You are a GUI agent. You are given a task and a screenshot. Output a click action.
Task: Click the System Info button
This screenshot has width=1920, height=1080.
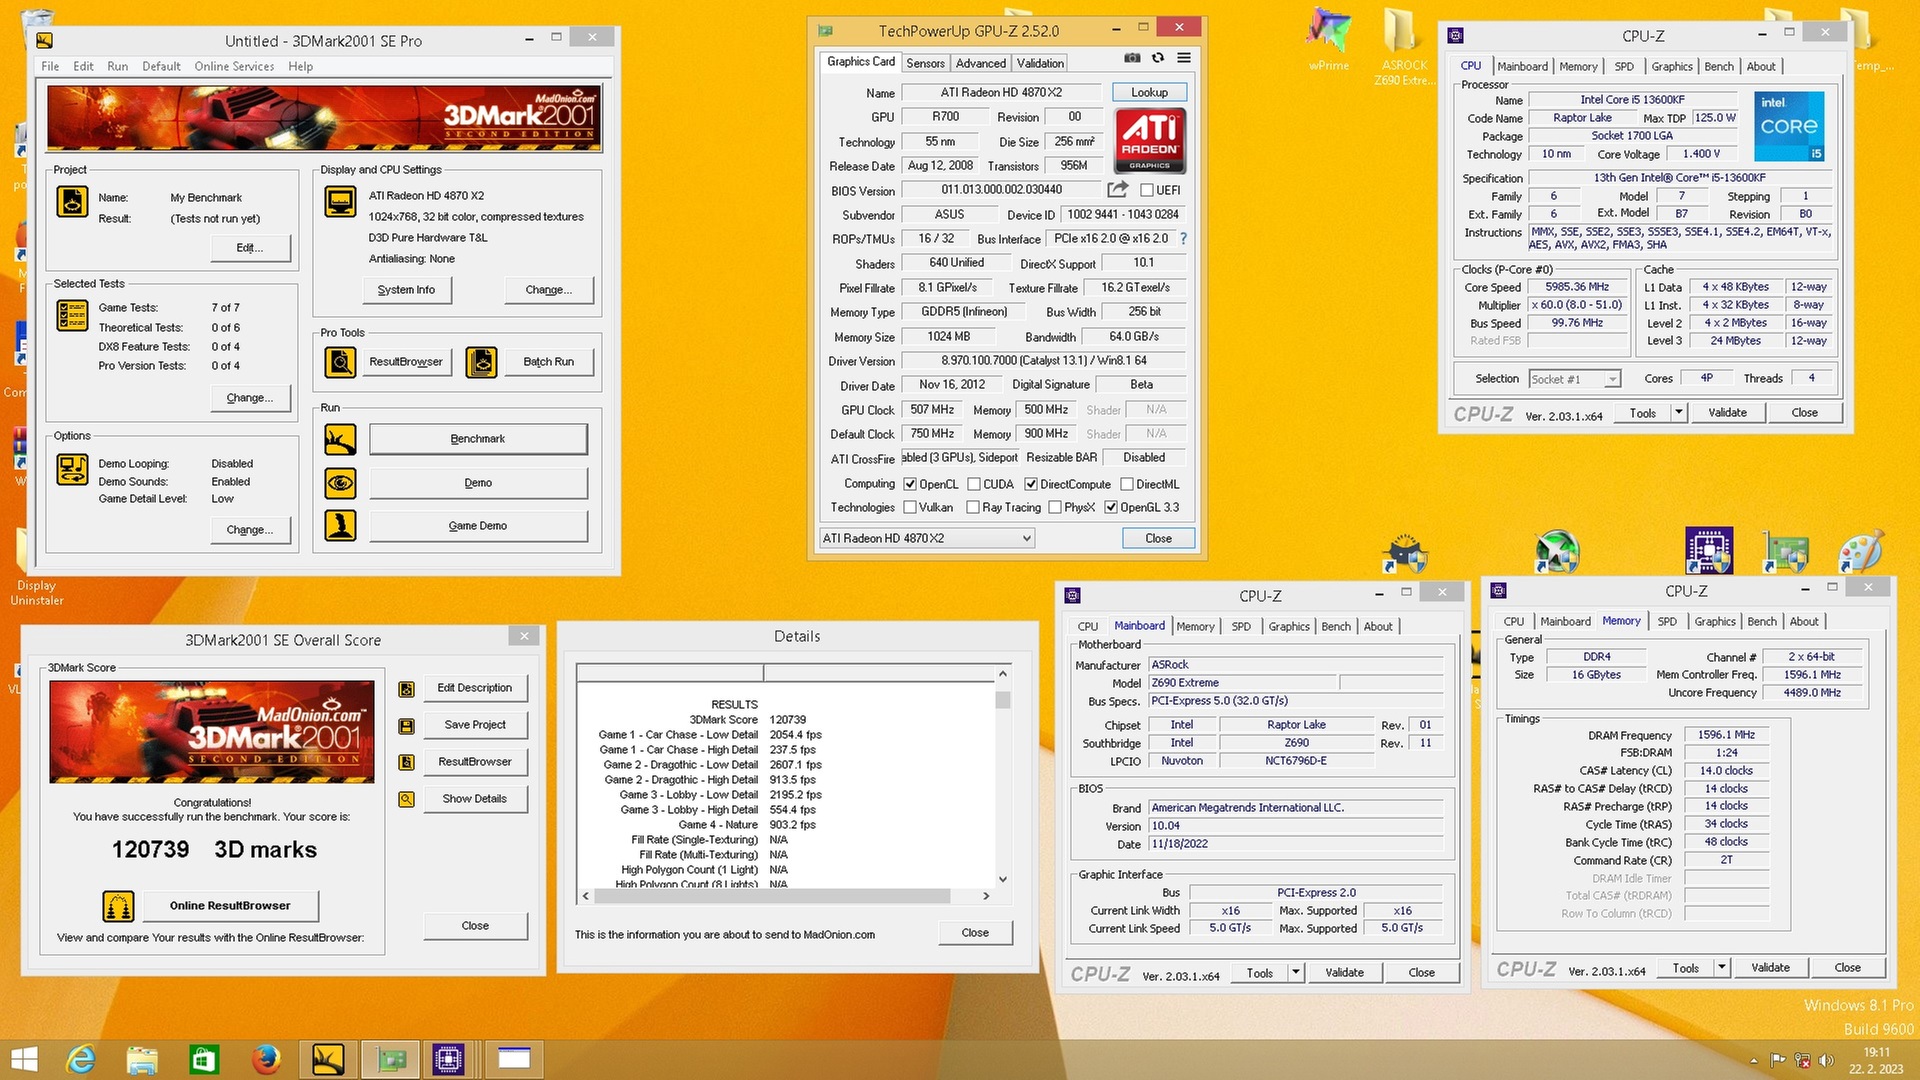pos(406,290)
